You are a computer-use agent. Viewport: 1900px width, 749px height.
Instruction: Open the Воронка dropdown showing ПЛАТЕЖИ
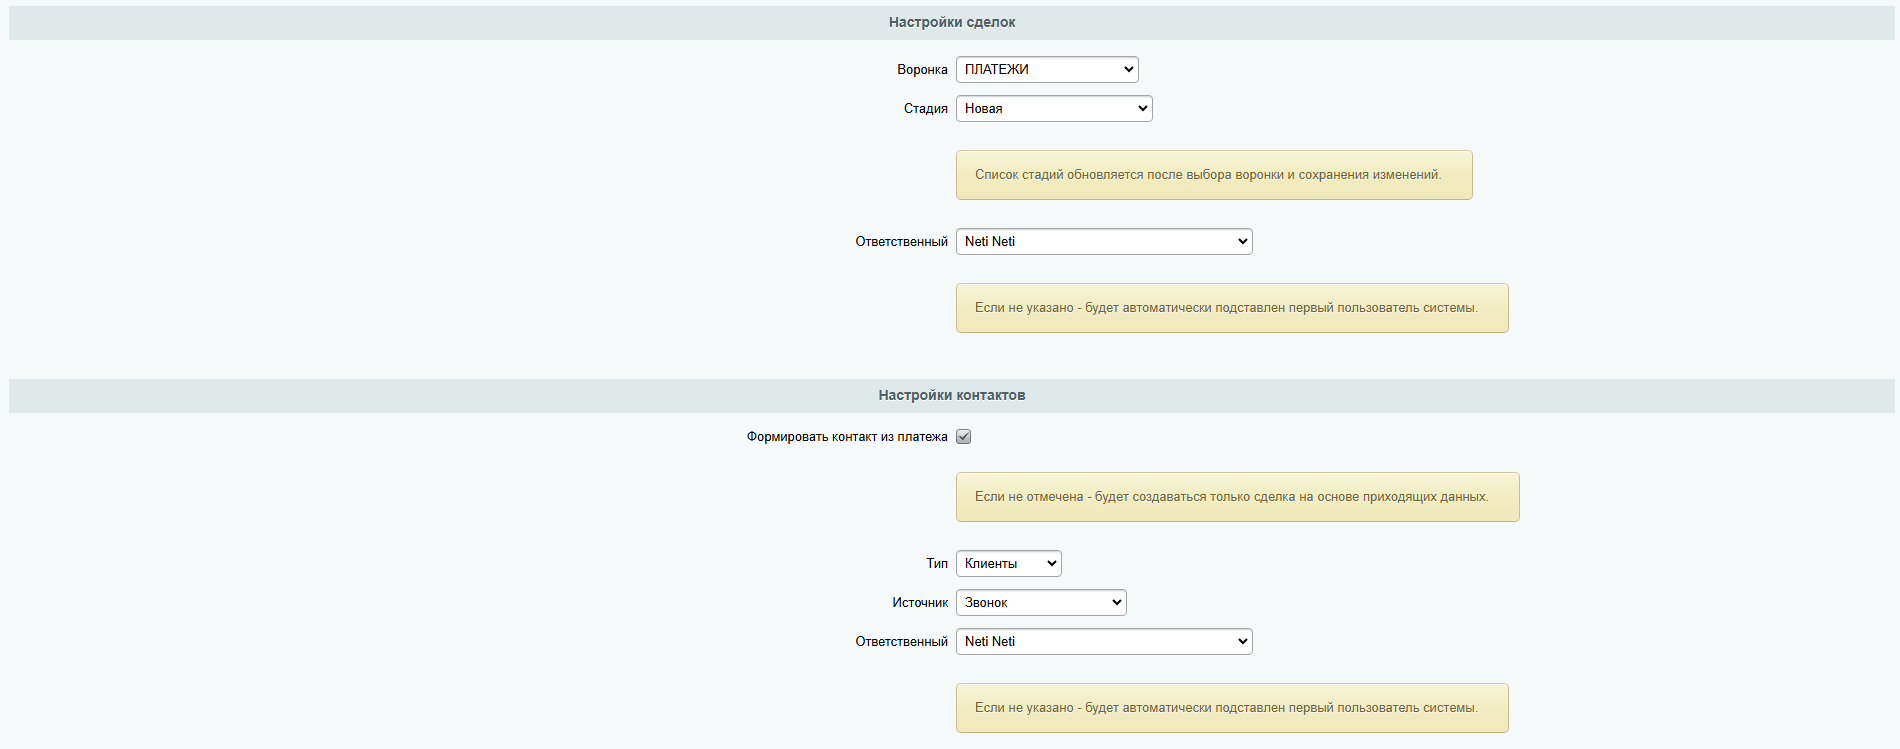(x=1046, y=69)
